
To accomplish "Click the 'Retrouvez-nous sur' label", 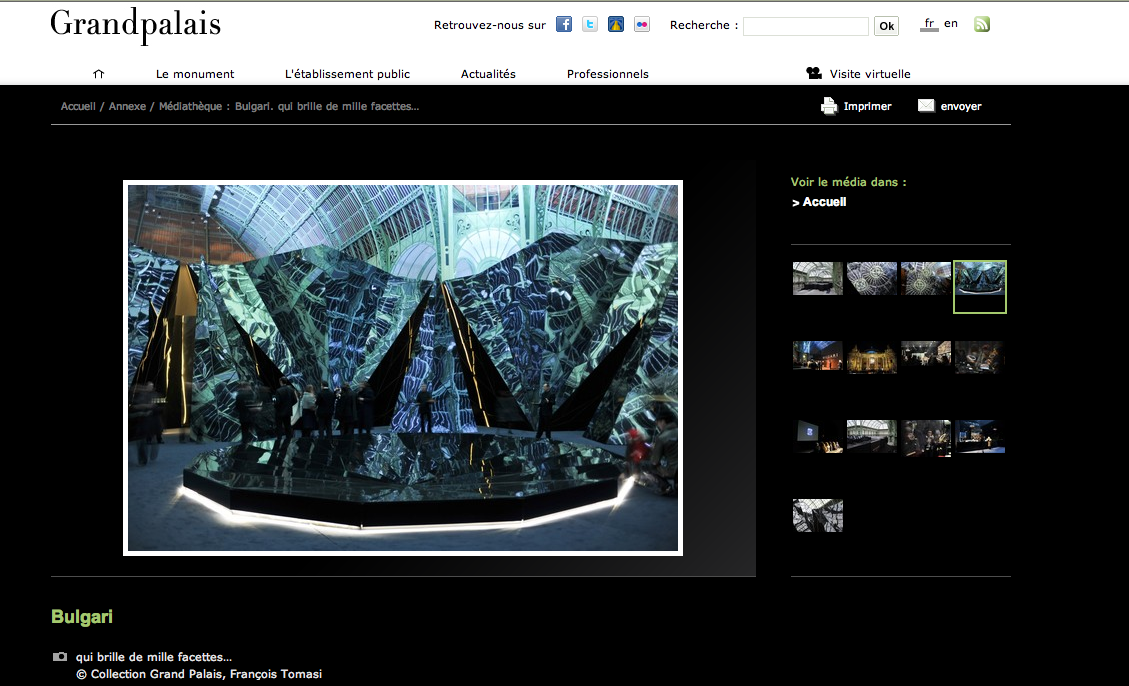I will point(490,25).
